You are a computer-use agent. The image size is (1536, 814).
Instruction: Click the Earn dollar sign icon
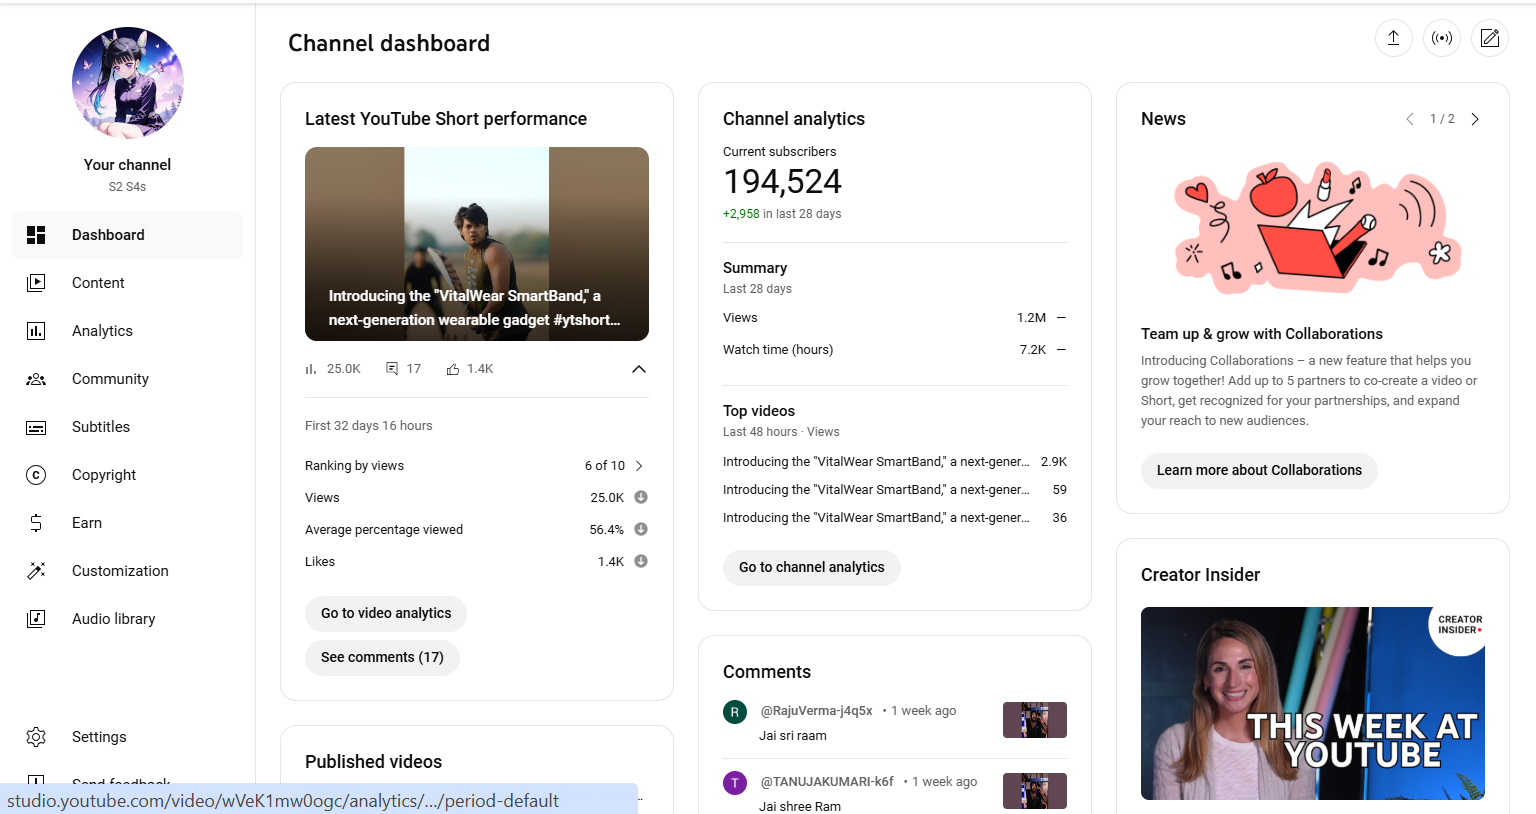36,523
